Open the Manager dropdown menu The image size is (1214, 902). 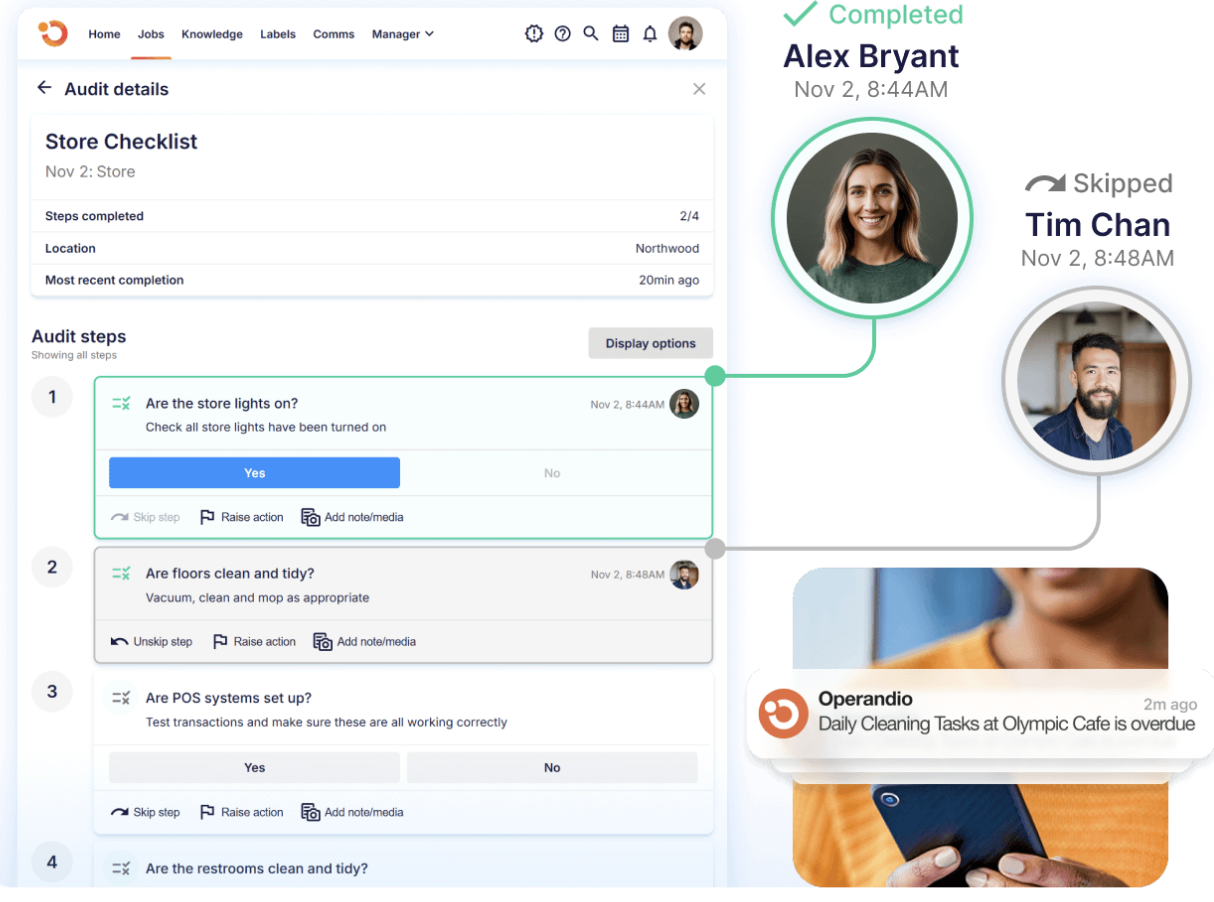pos(403,34)
